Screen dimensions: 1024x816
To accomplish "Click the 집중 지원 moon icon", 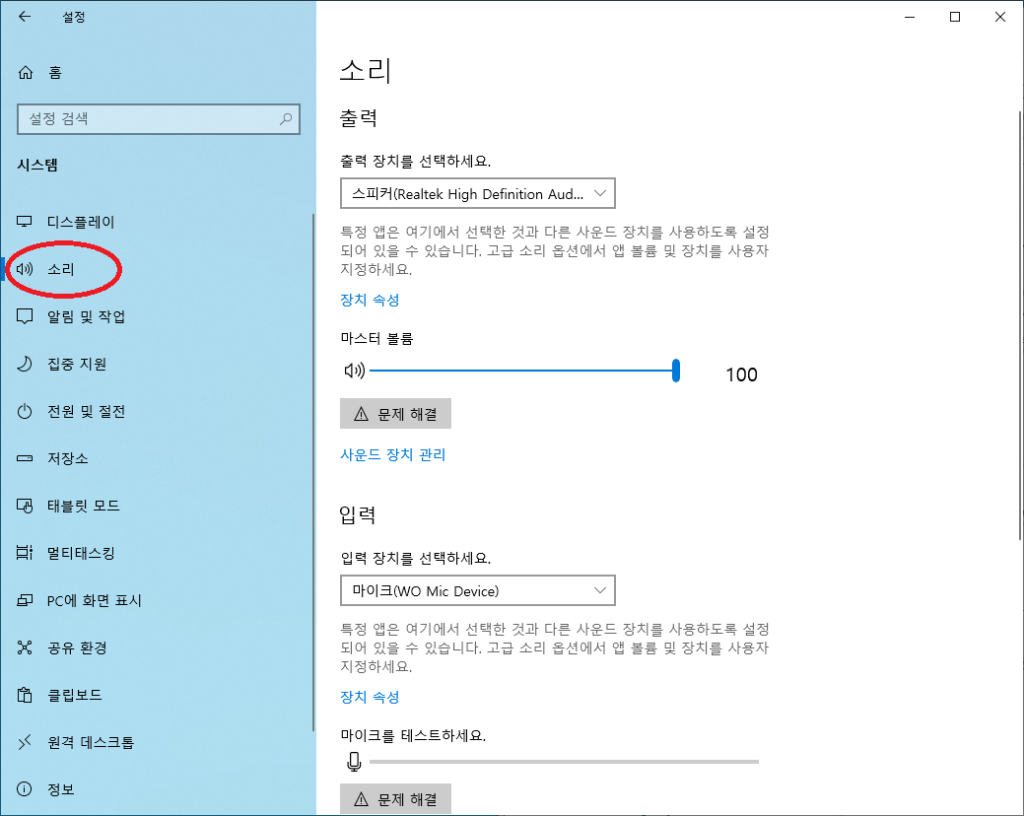I will [26, 364].
